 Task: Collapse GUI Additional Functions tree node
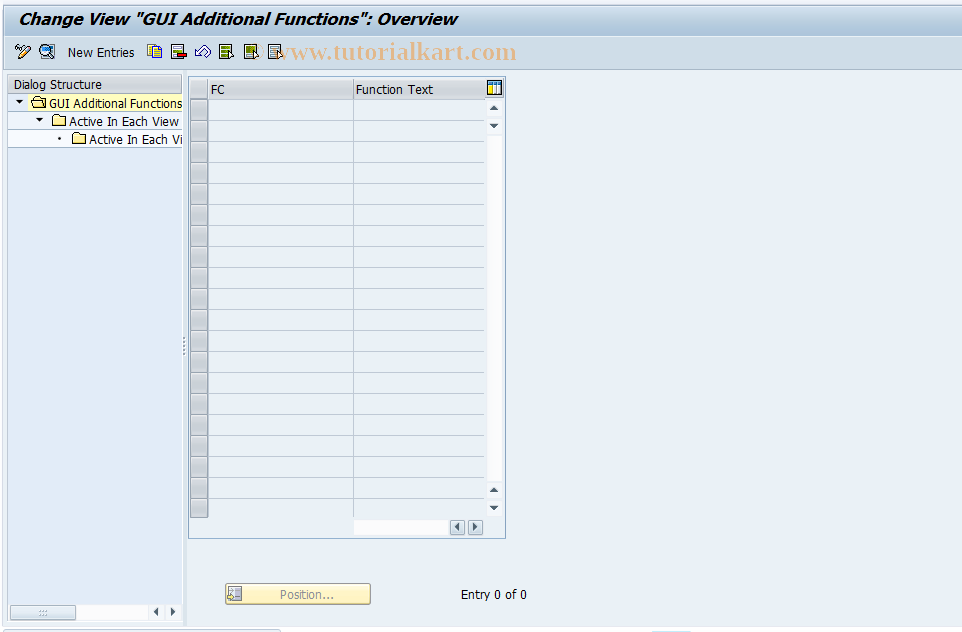click(x=20, y=102)
